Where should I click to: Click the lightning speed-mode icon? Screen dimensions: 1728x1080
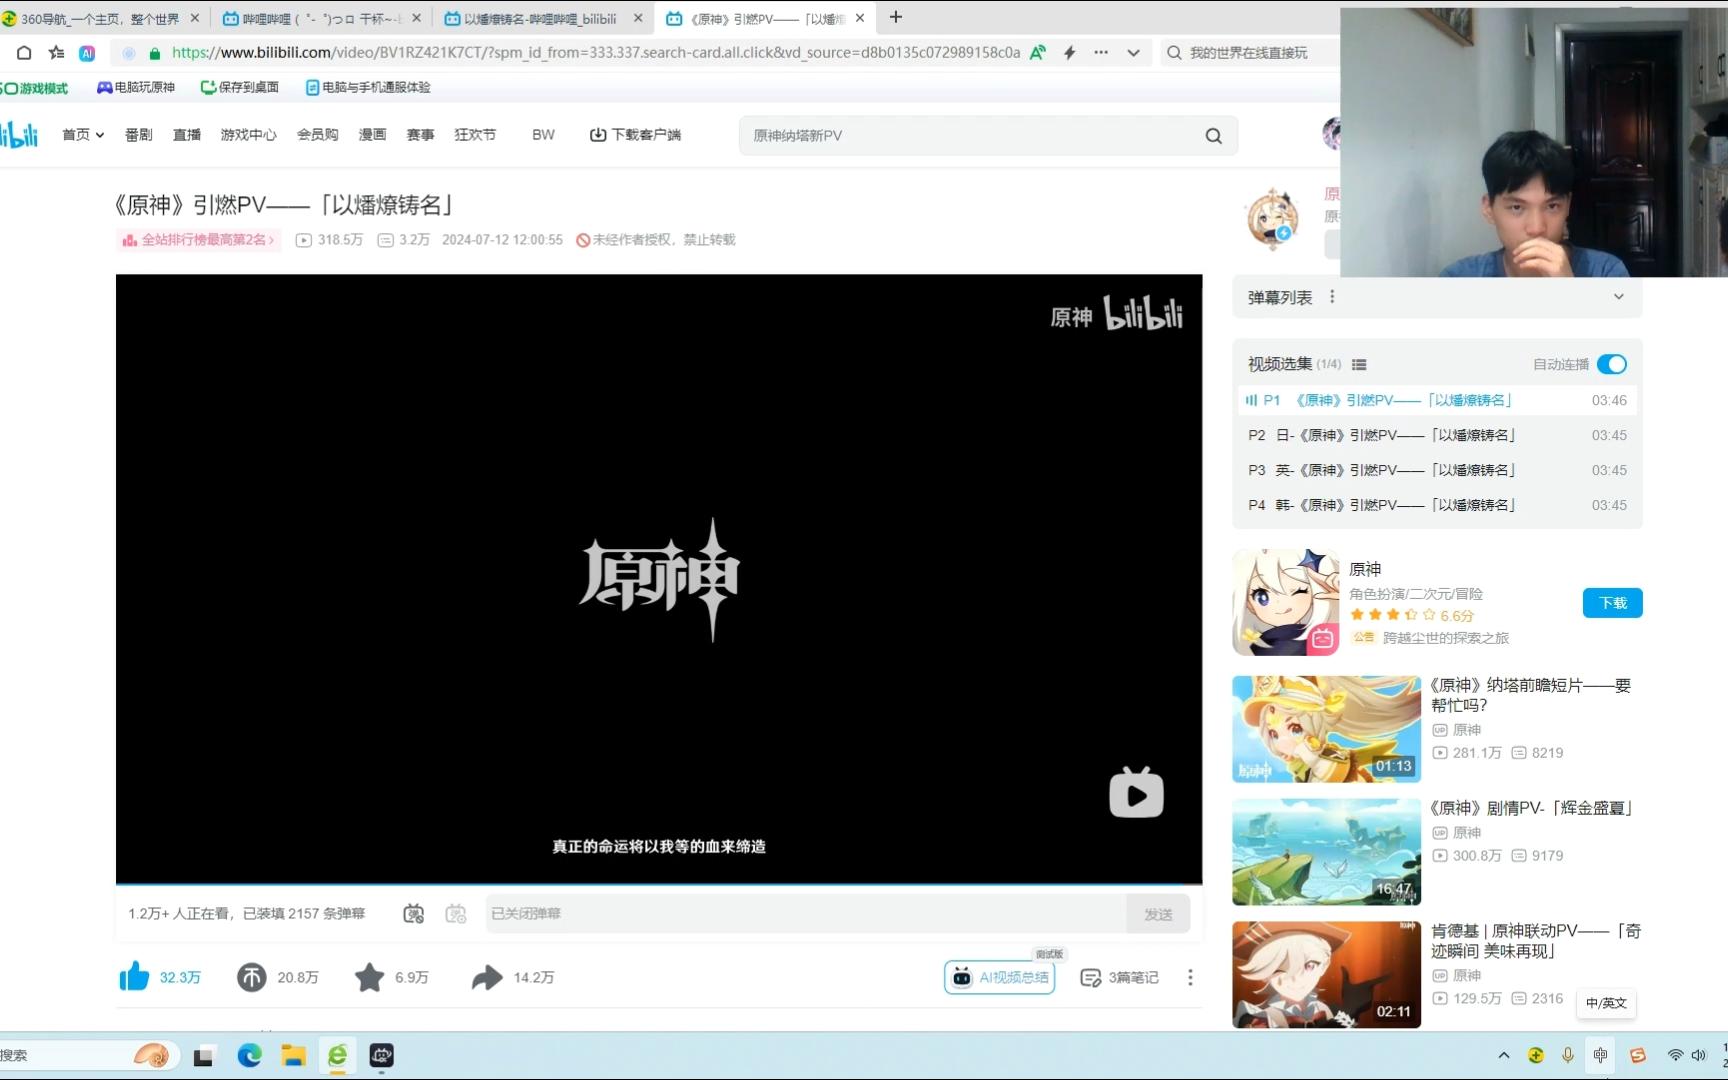(1069, 53)
